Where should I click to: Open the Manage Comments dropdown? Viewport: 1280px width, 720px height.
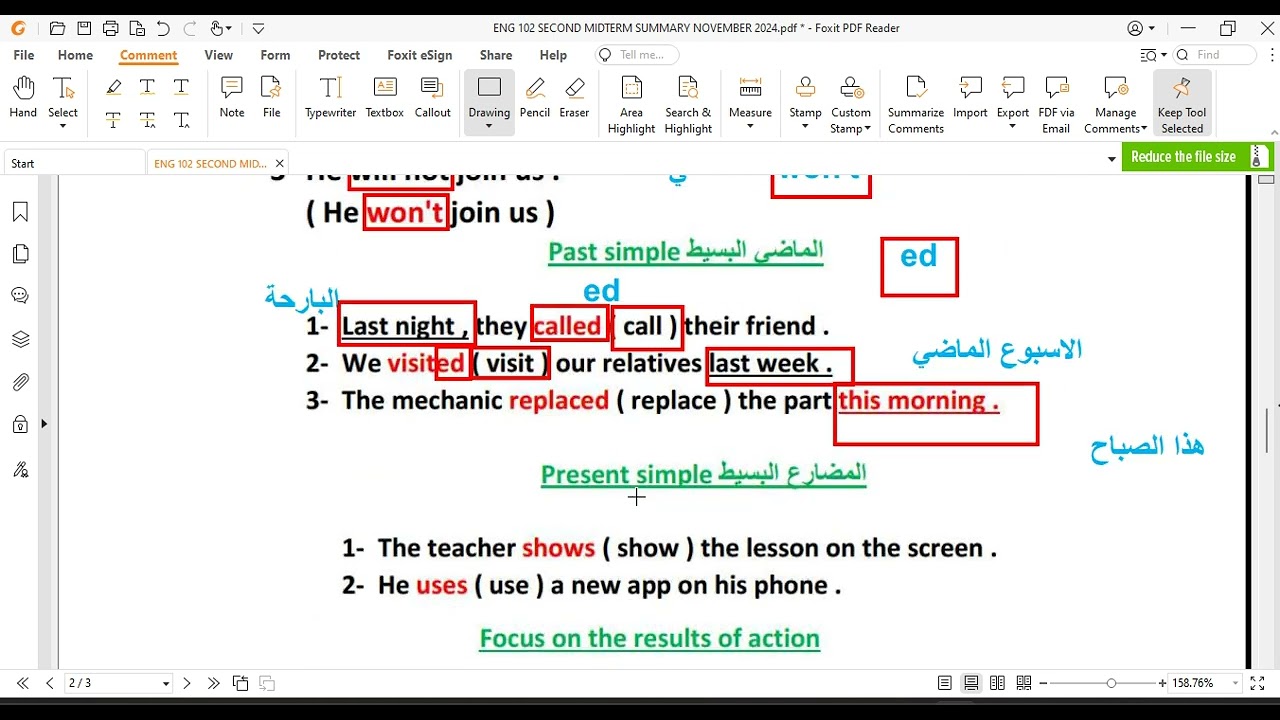click(1143, 128)
